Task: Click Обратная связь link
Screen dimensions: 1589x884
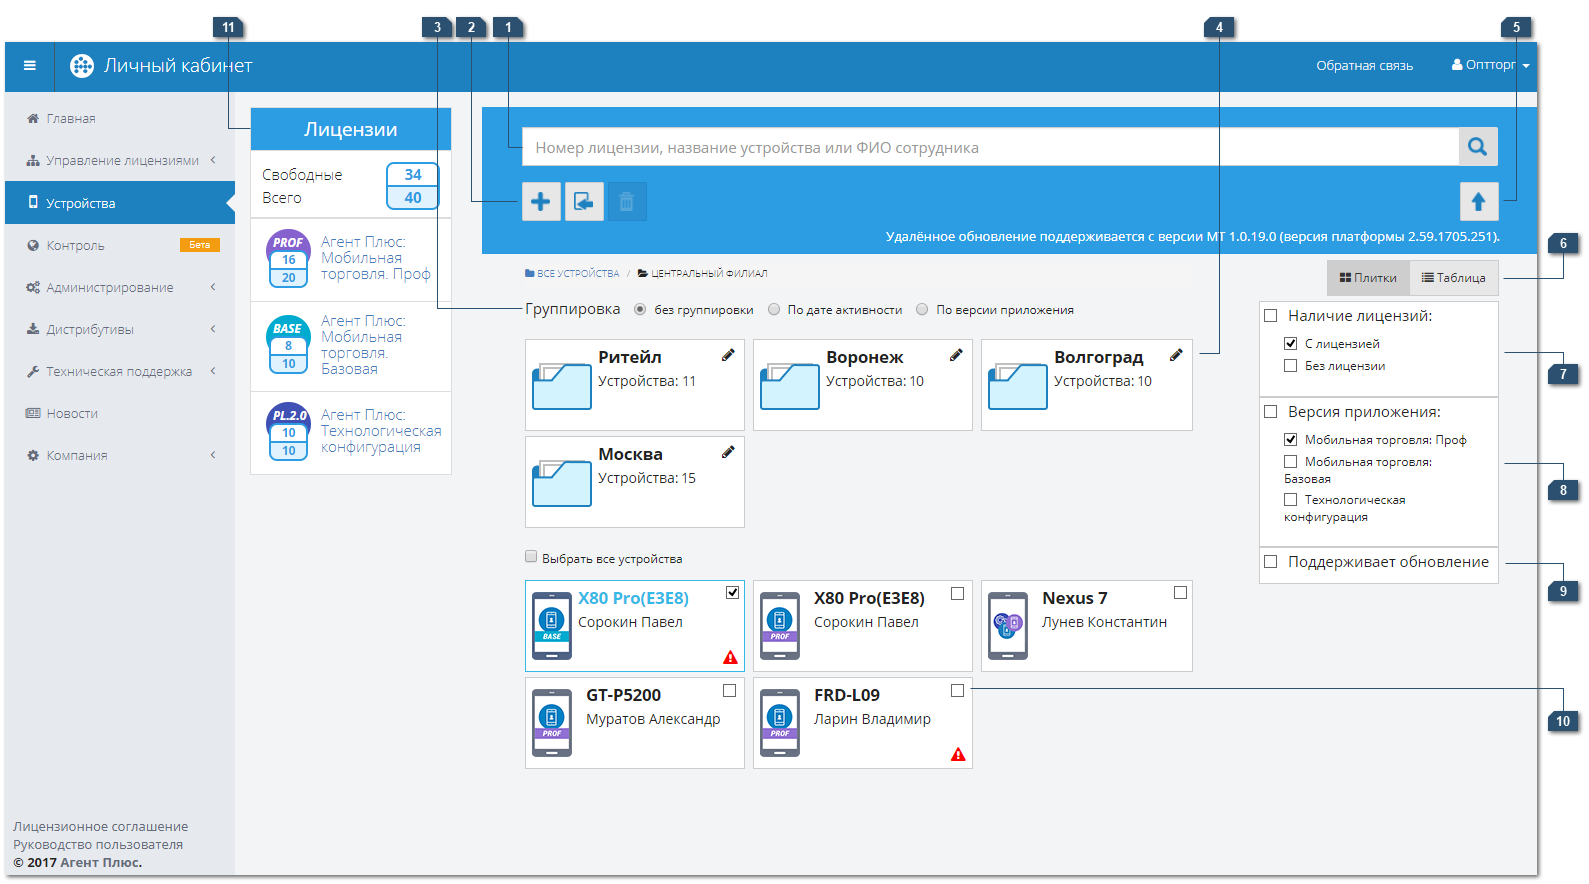Action: pos(1364,66)
